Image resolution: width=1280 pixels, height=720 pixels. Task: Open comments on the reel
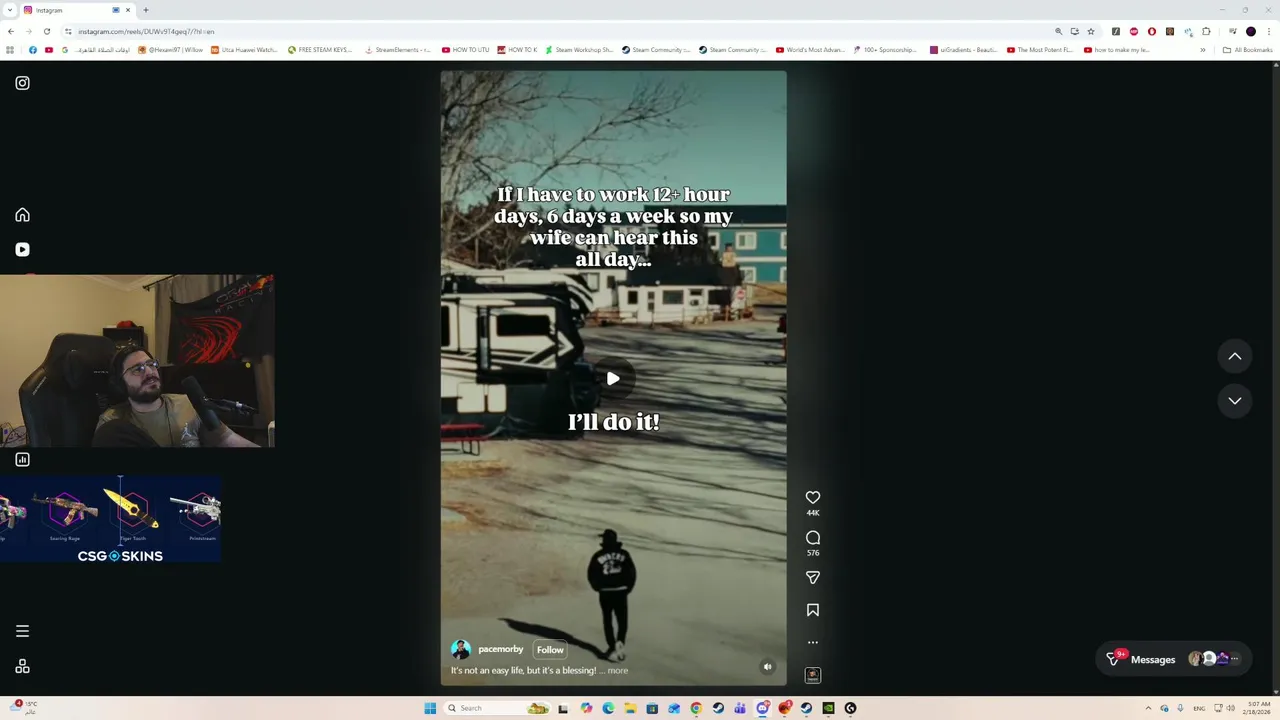(x=813, y=538)
